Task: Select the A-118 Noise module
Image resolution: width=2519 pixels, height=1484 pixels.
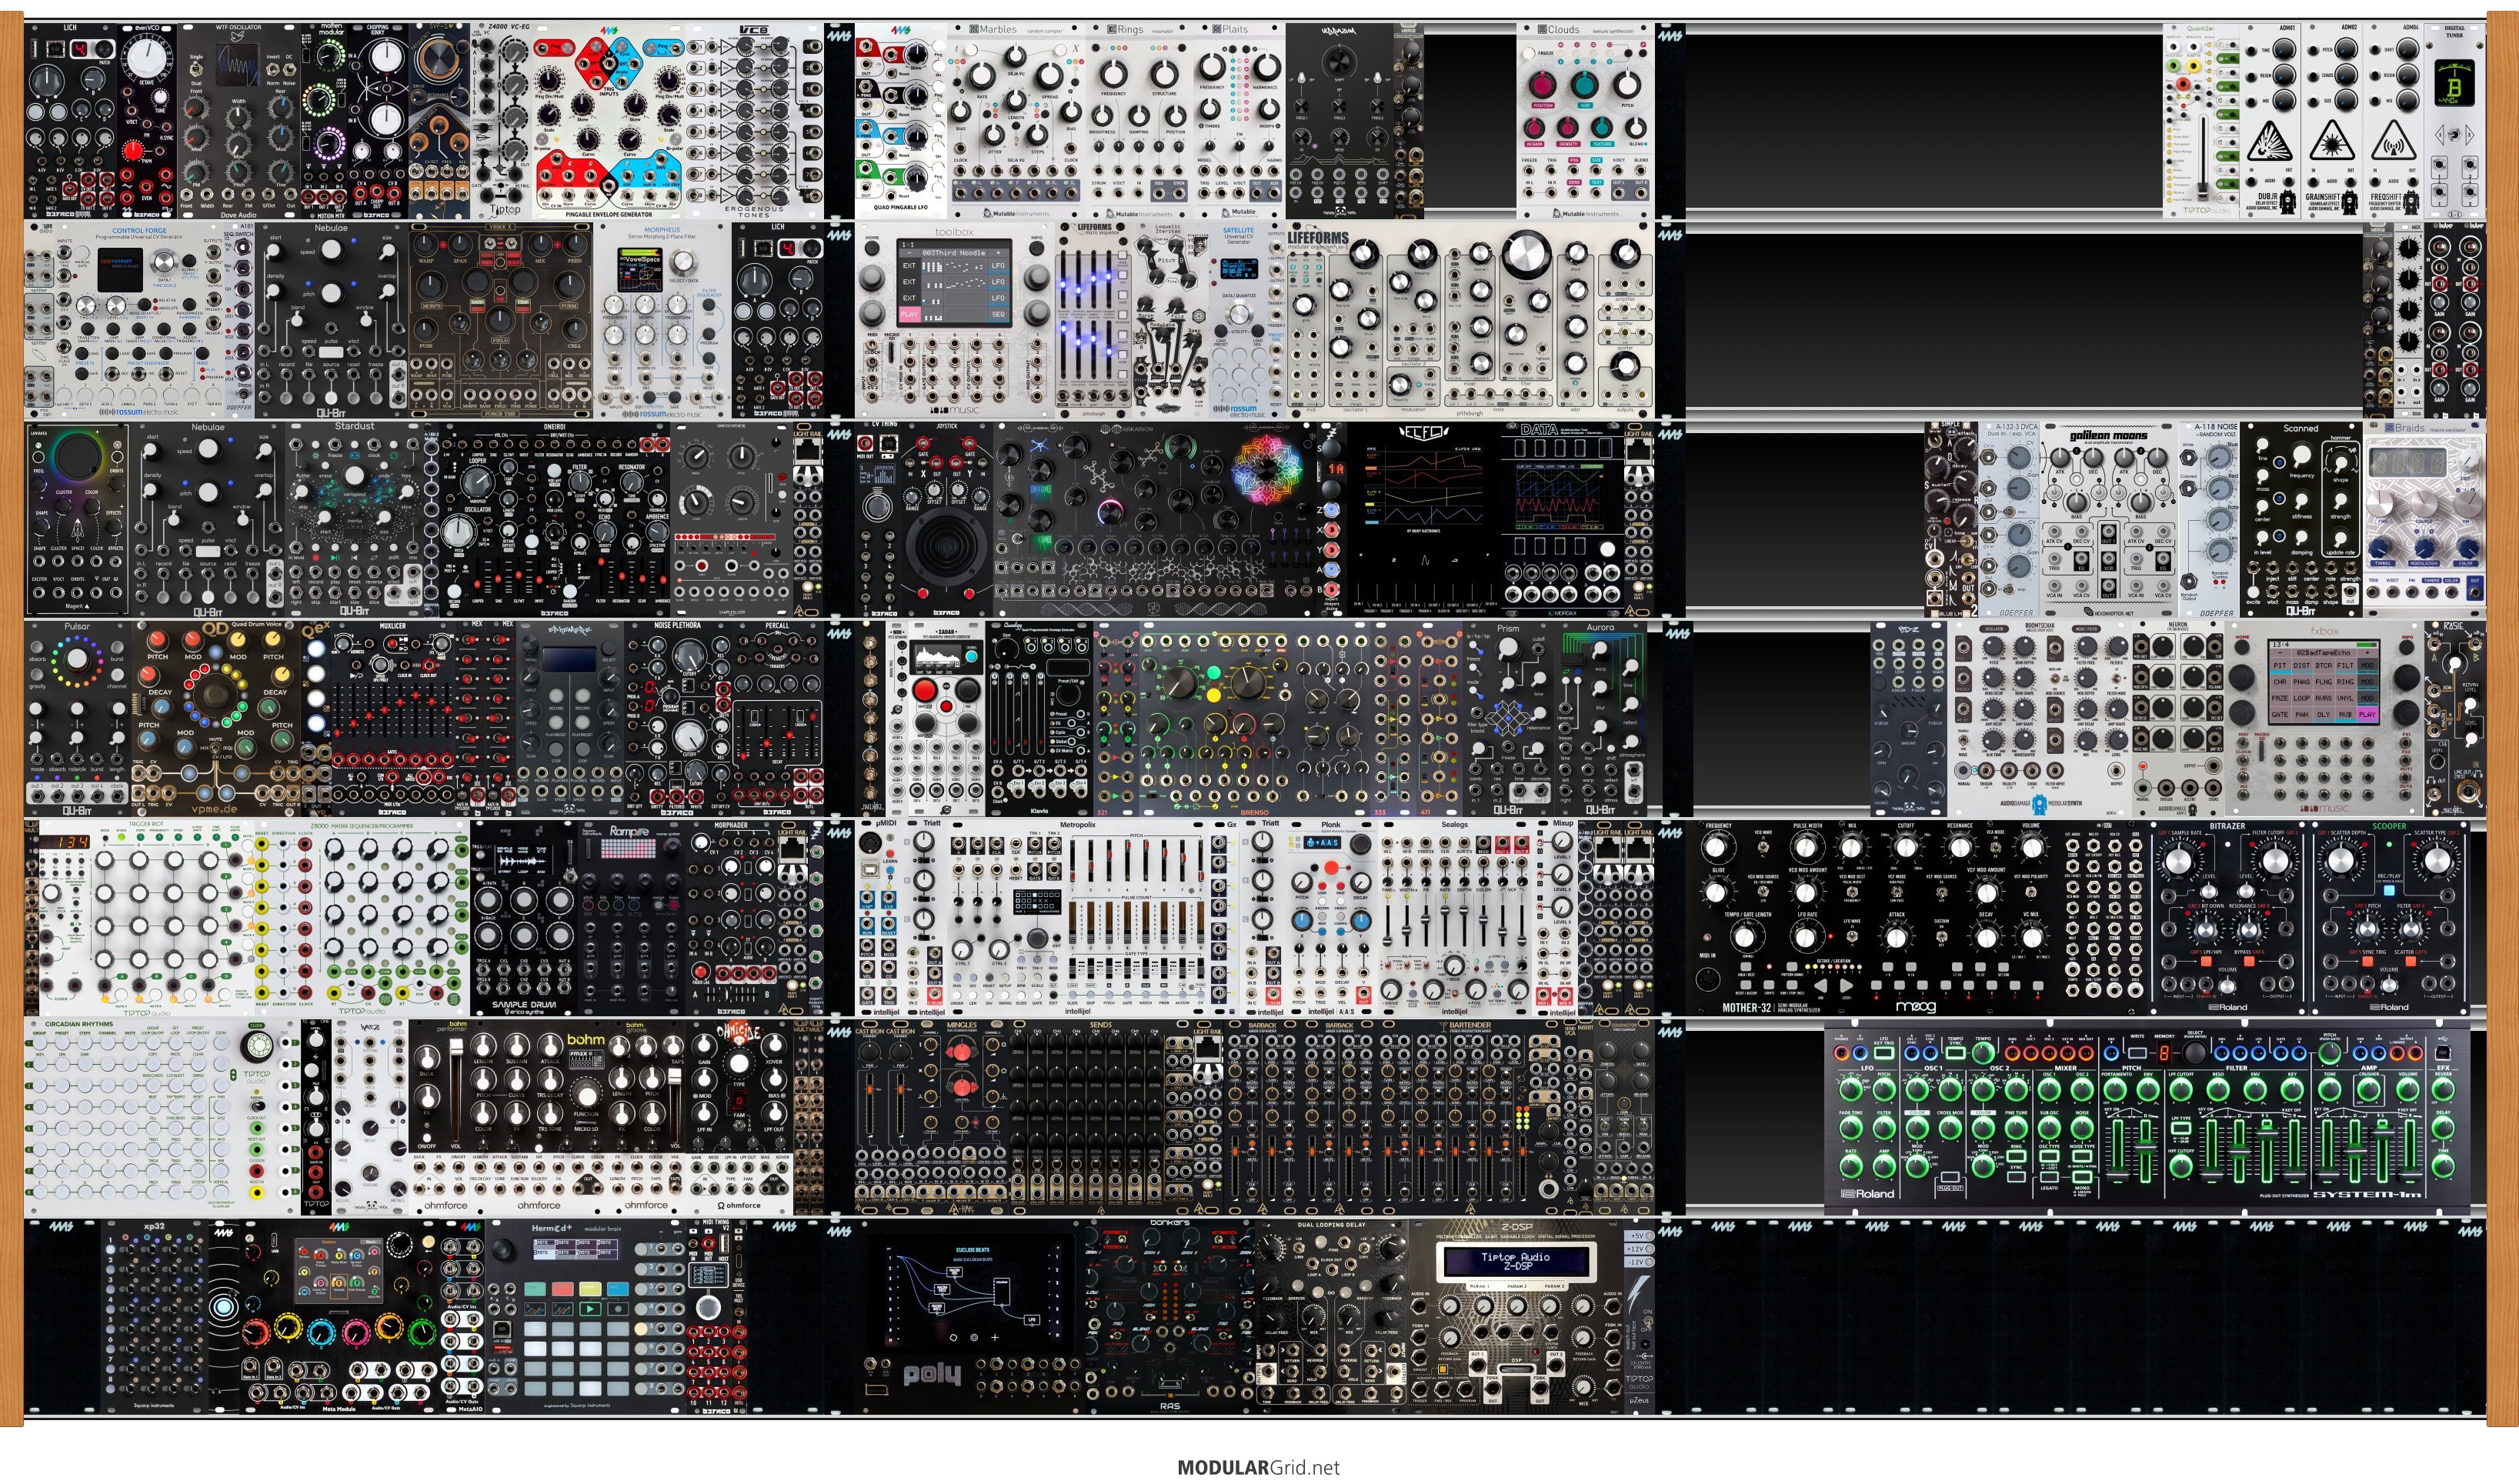Action: click(2208, 519)
